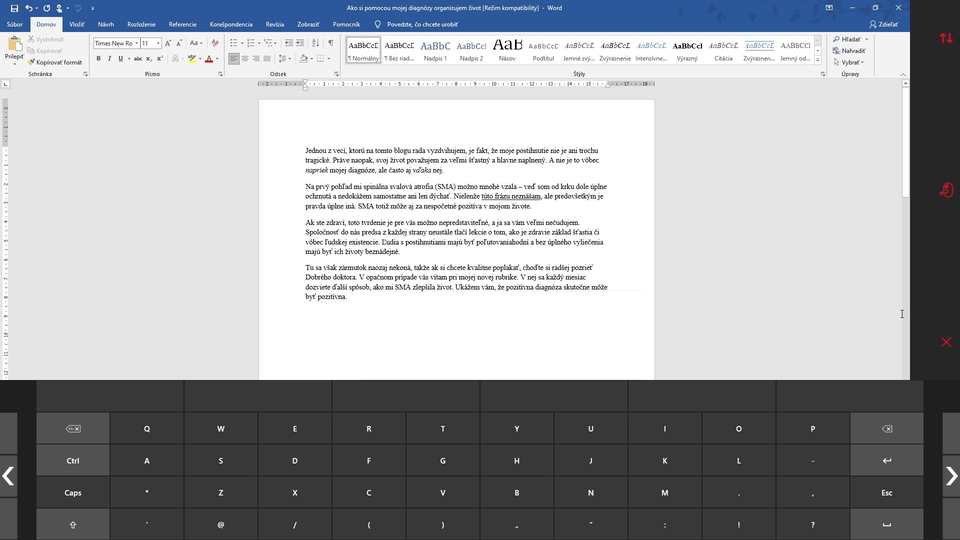This screenshot has width=960, height=540.
Task: Align paragraph to the right
Action: (256, 59)
